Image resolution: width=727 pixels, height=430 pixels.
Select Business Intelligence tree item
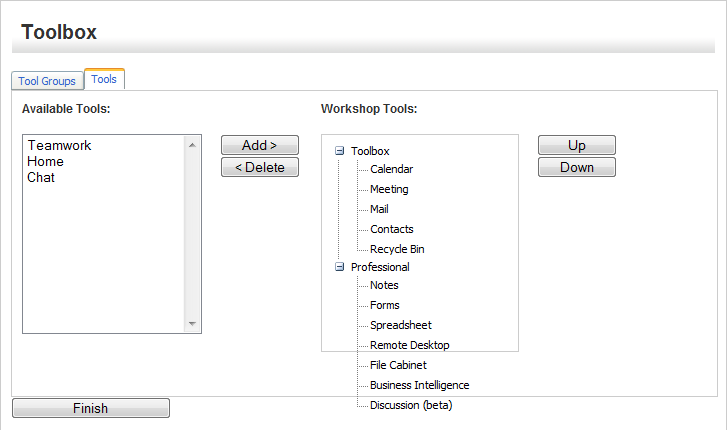419,385
